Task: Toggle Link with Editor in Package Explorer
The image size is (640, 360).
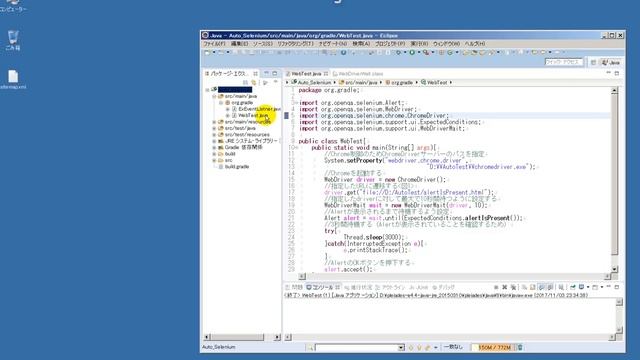Action: click(253, 83)
